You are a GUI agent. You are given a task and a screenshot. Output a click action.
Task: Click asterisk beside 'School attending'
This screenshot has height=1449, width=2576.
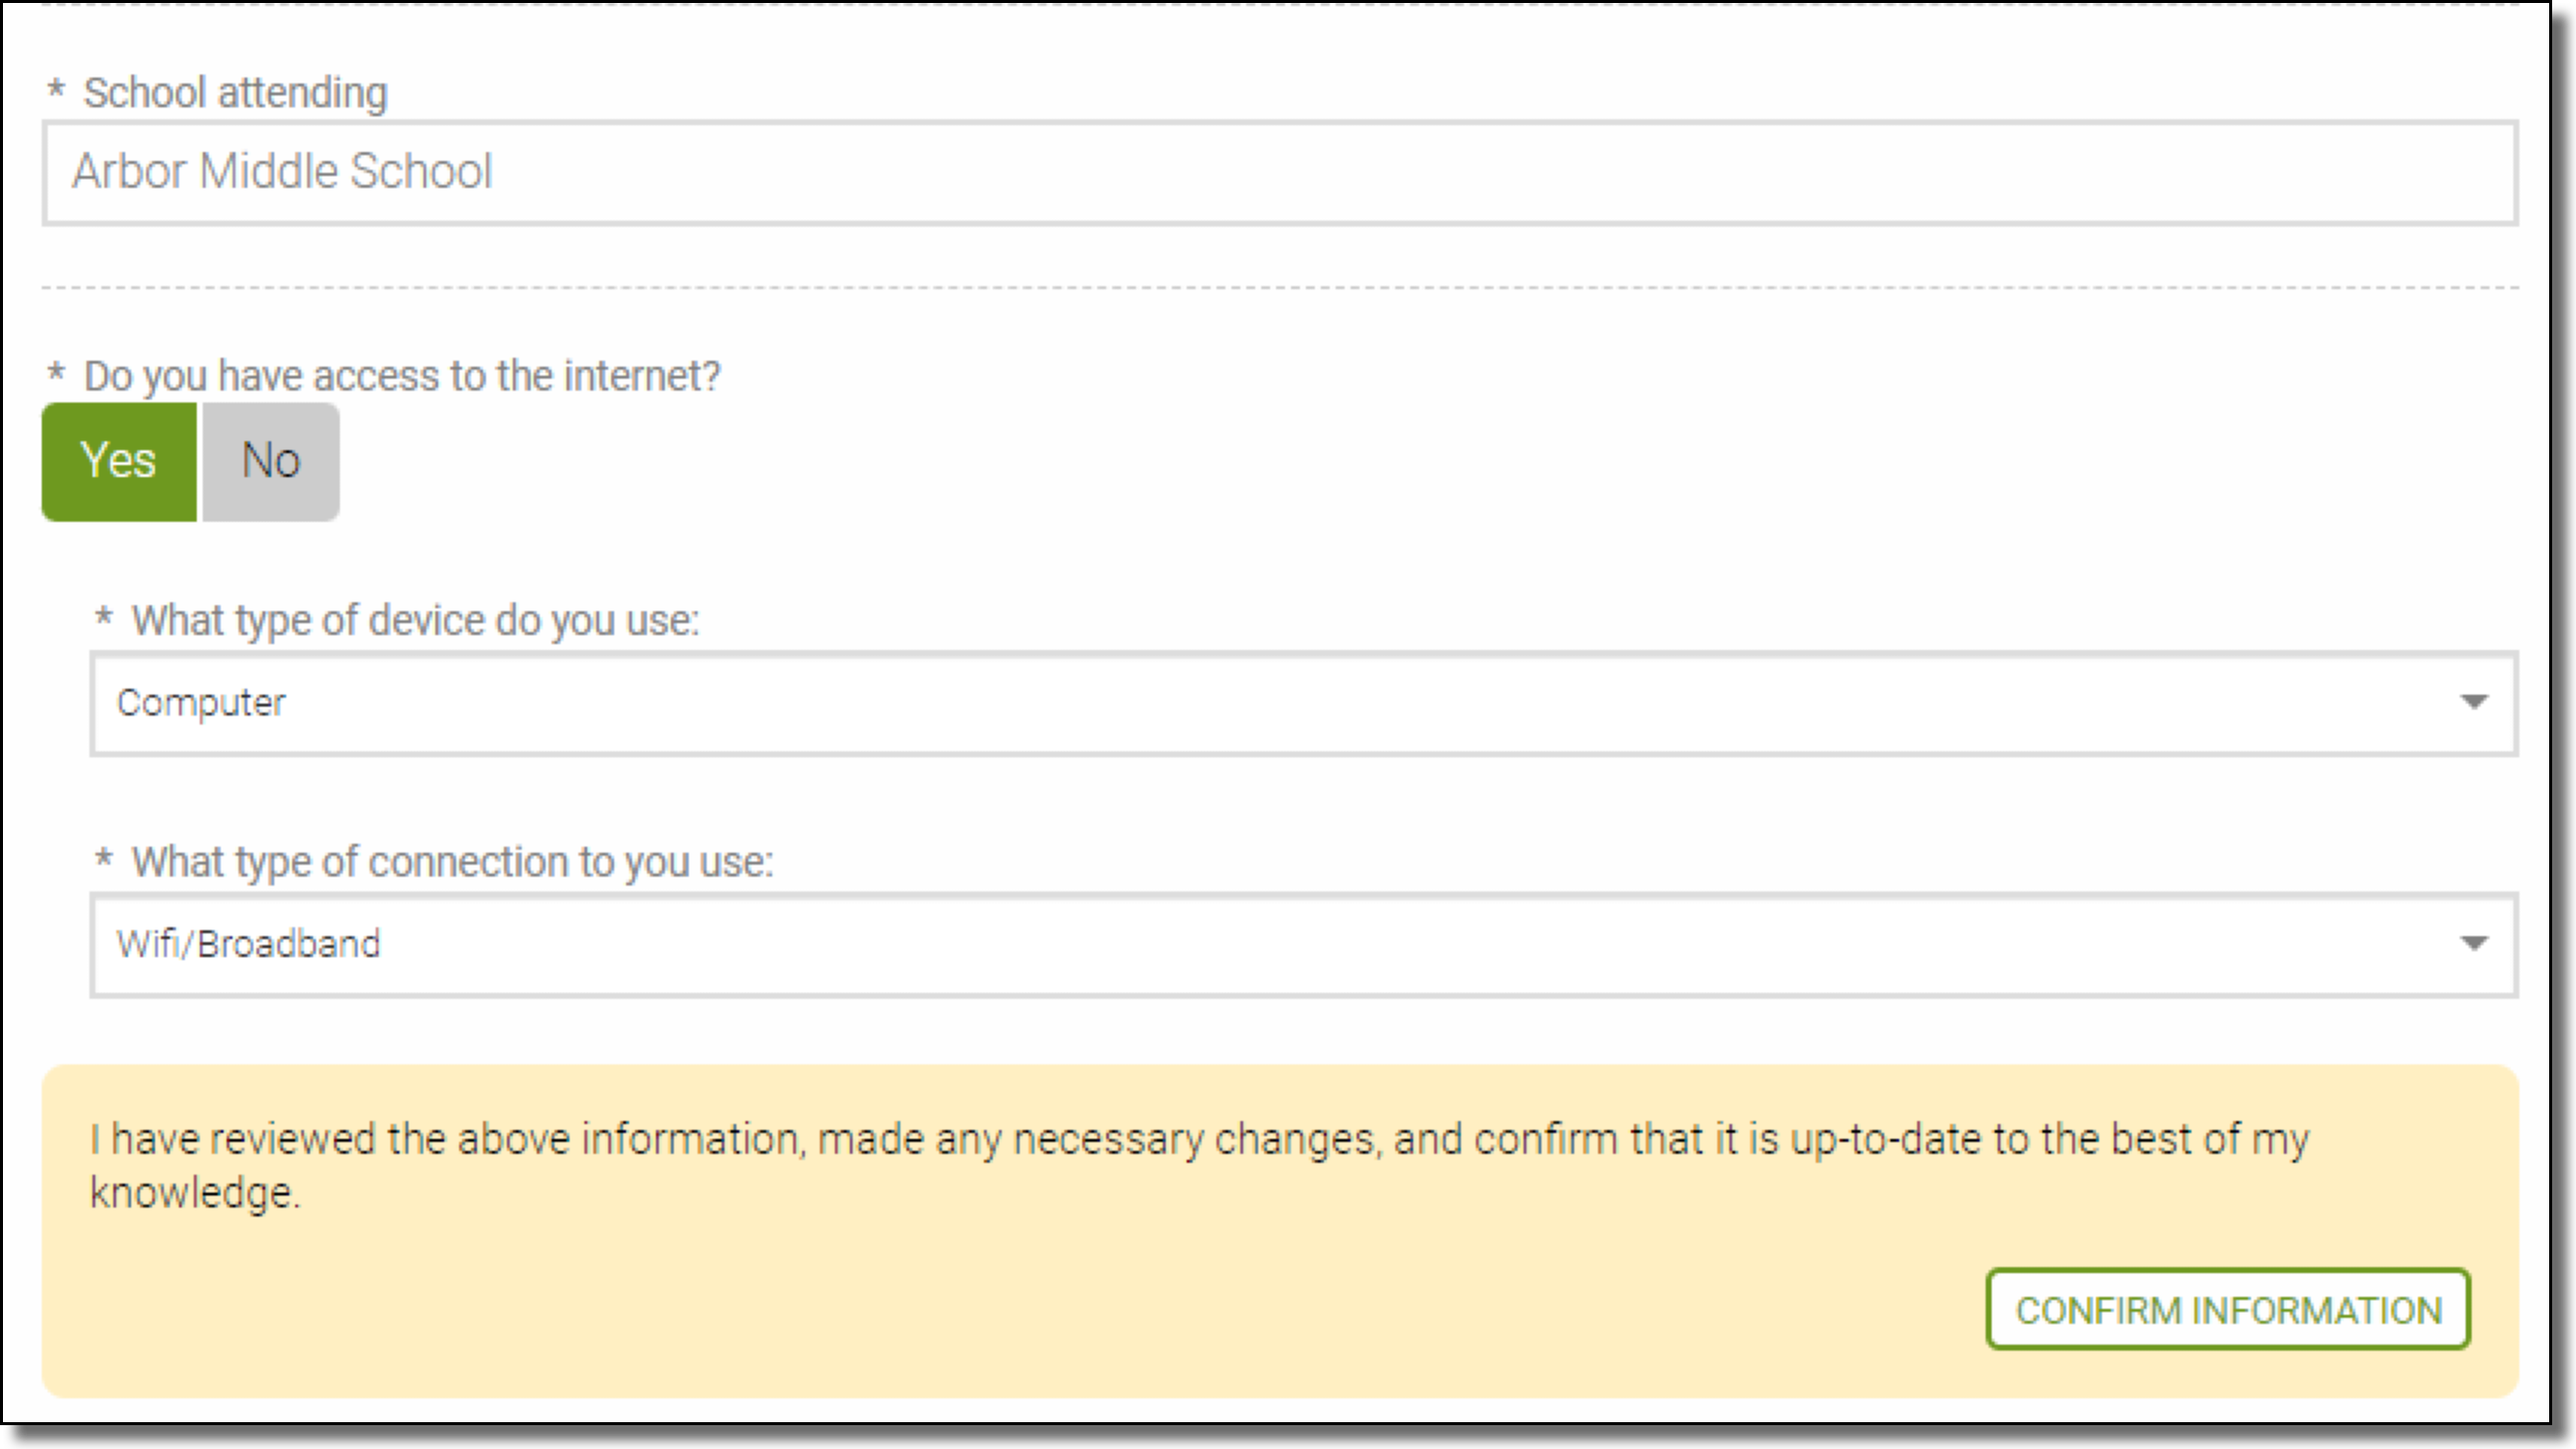point(56,90)
